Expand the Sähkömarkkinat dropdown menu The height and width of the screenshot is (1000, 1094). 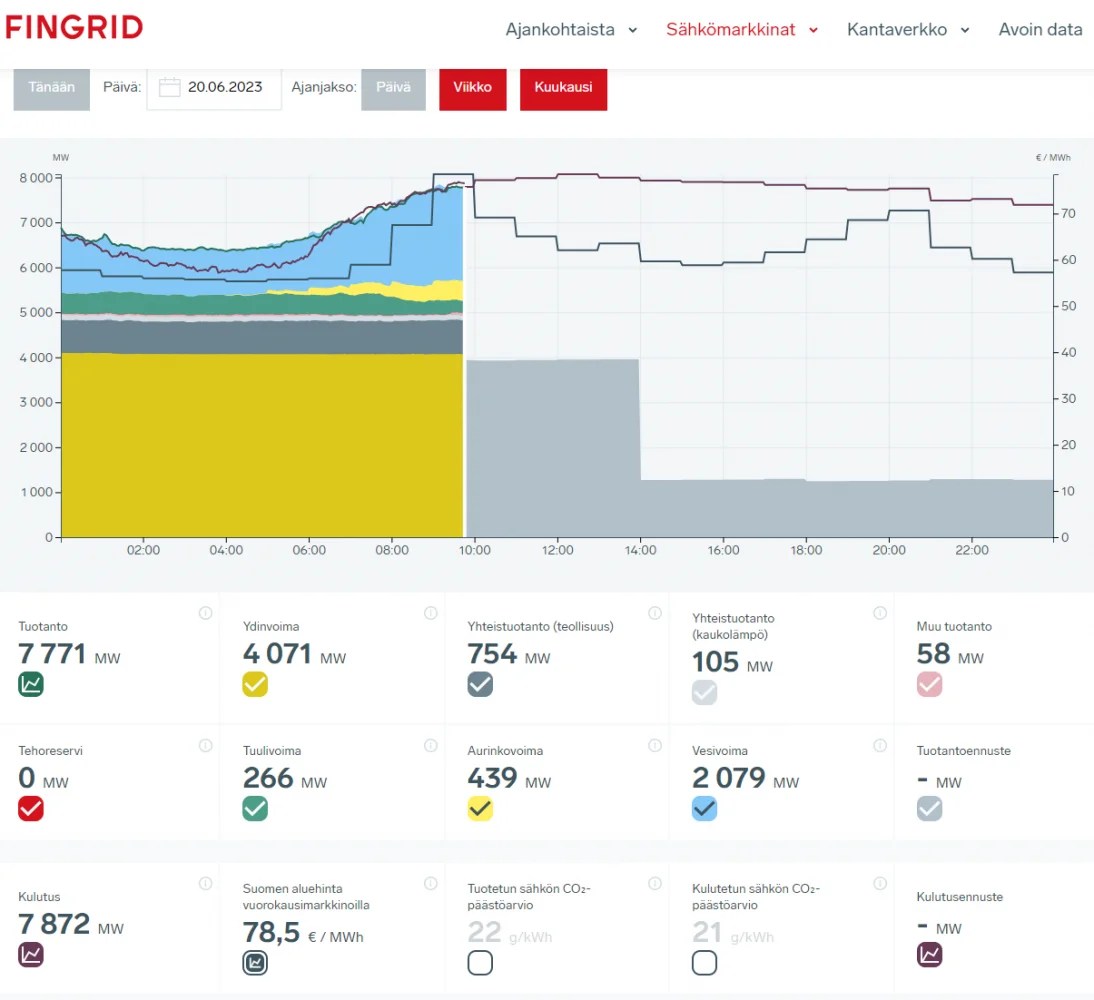tap(742, 30)
